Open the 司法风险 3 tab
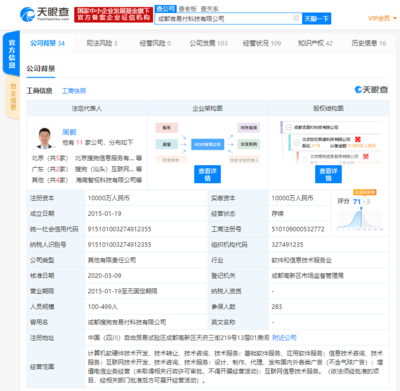 pos(102,43)
